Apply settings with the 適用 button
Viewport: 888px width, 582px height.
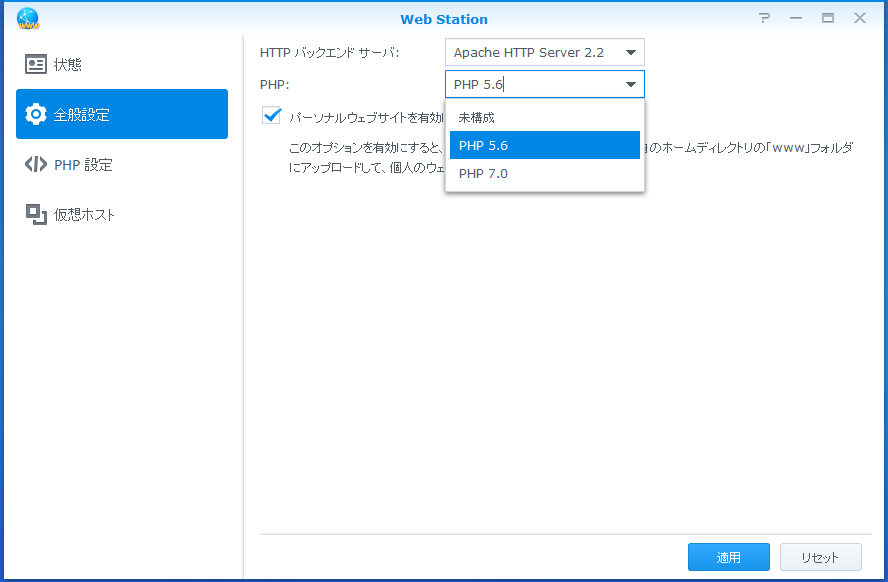728,557
